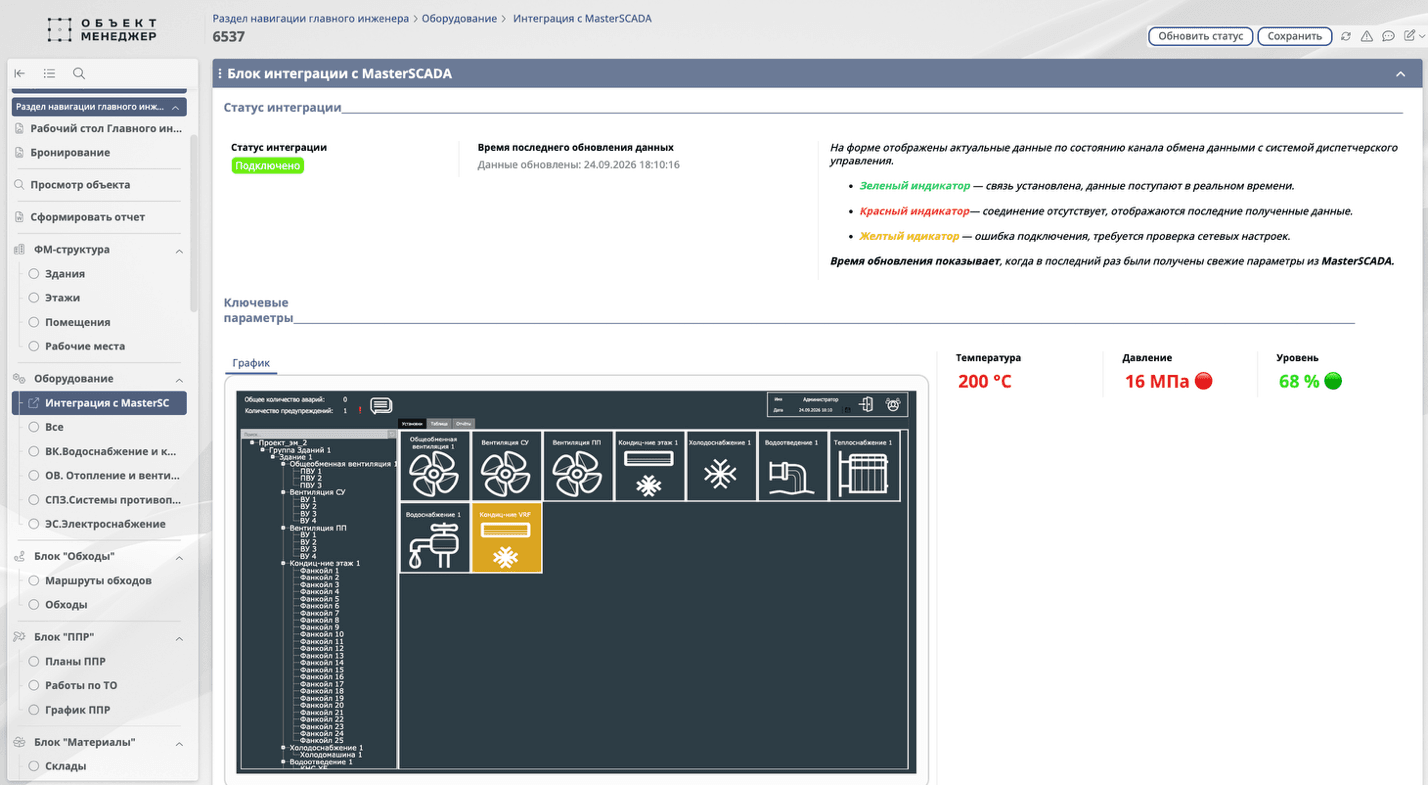Open the Общеобменная вентиляция 1 fan tile
Viewport: 1428px width, 785px height.
pos(435,466)
